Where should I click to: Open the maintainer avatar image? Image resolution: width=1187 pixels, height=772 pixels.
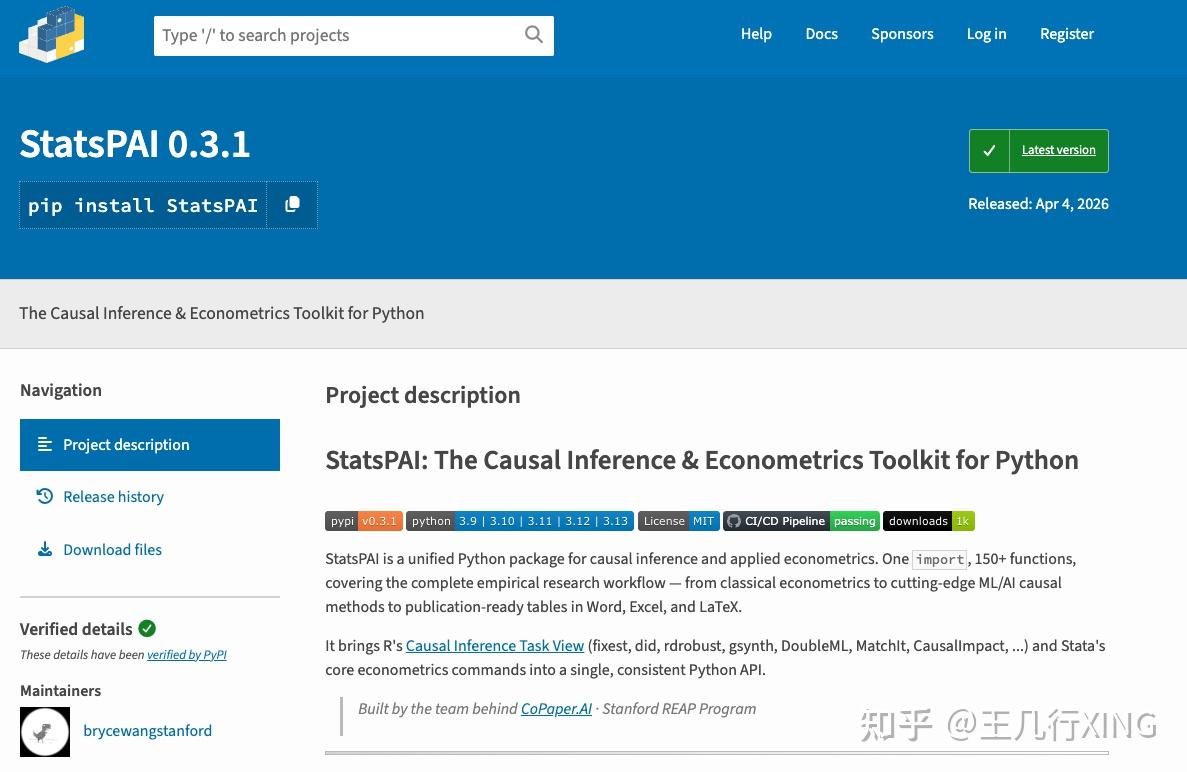(x=45, y=732)
